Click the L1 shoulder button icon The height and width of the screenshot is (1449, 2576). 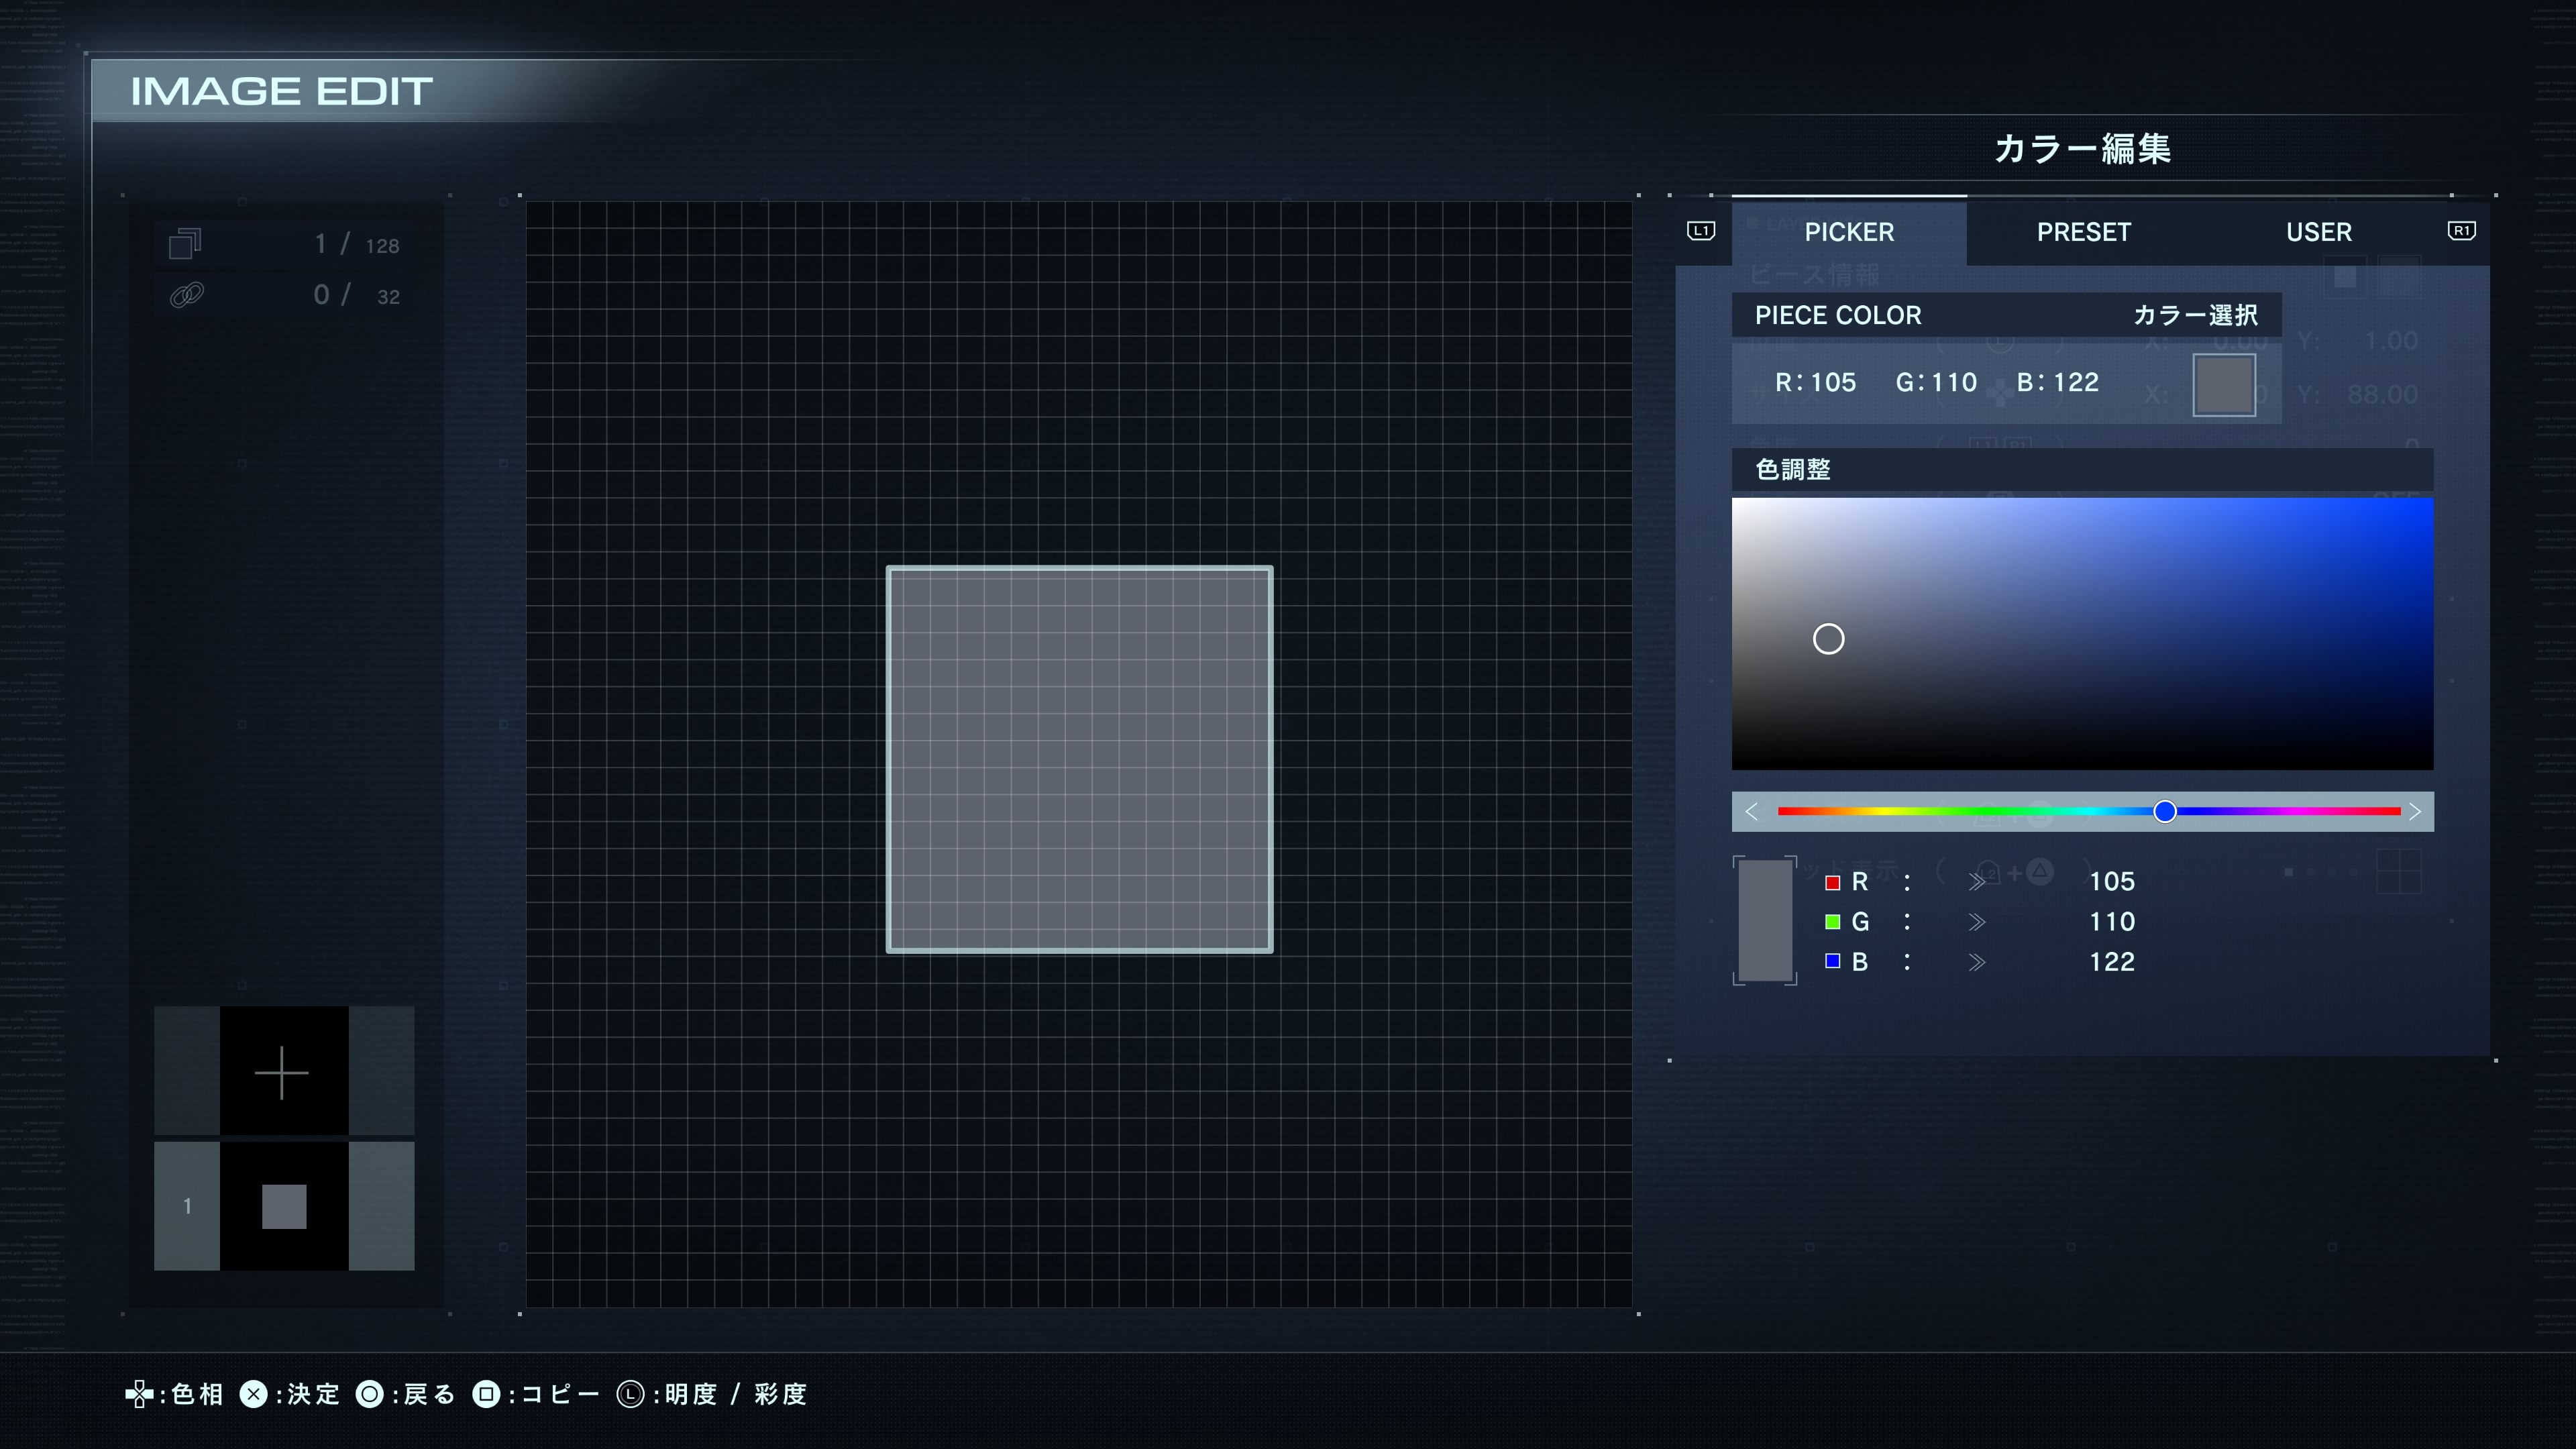[x=1700, y=231]
